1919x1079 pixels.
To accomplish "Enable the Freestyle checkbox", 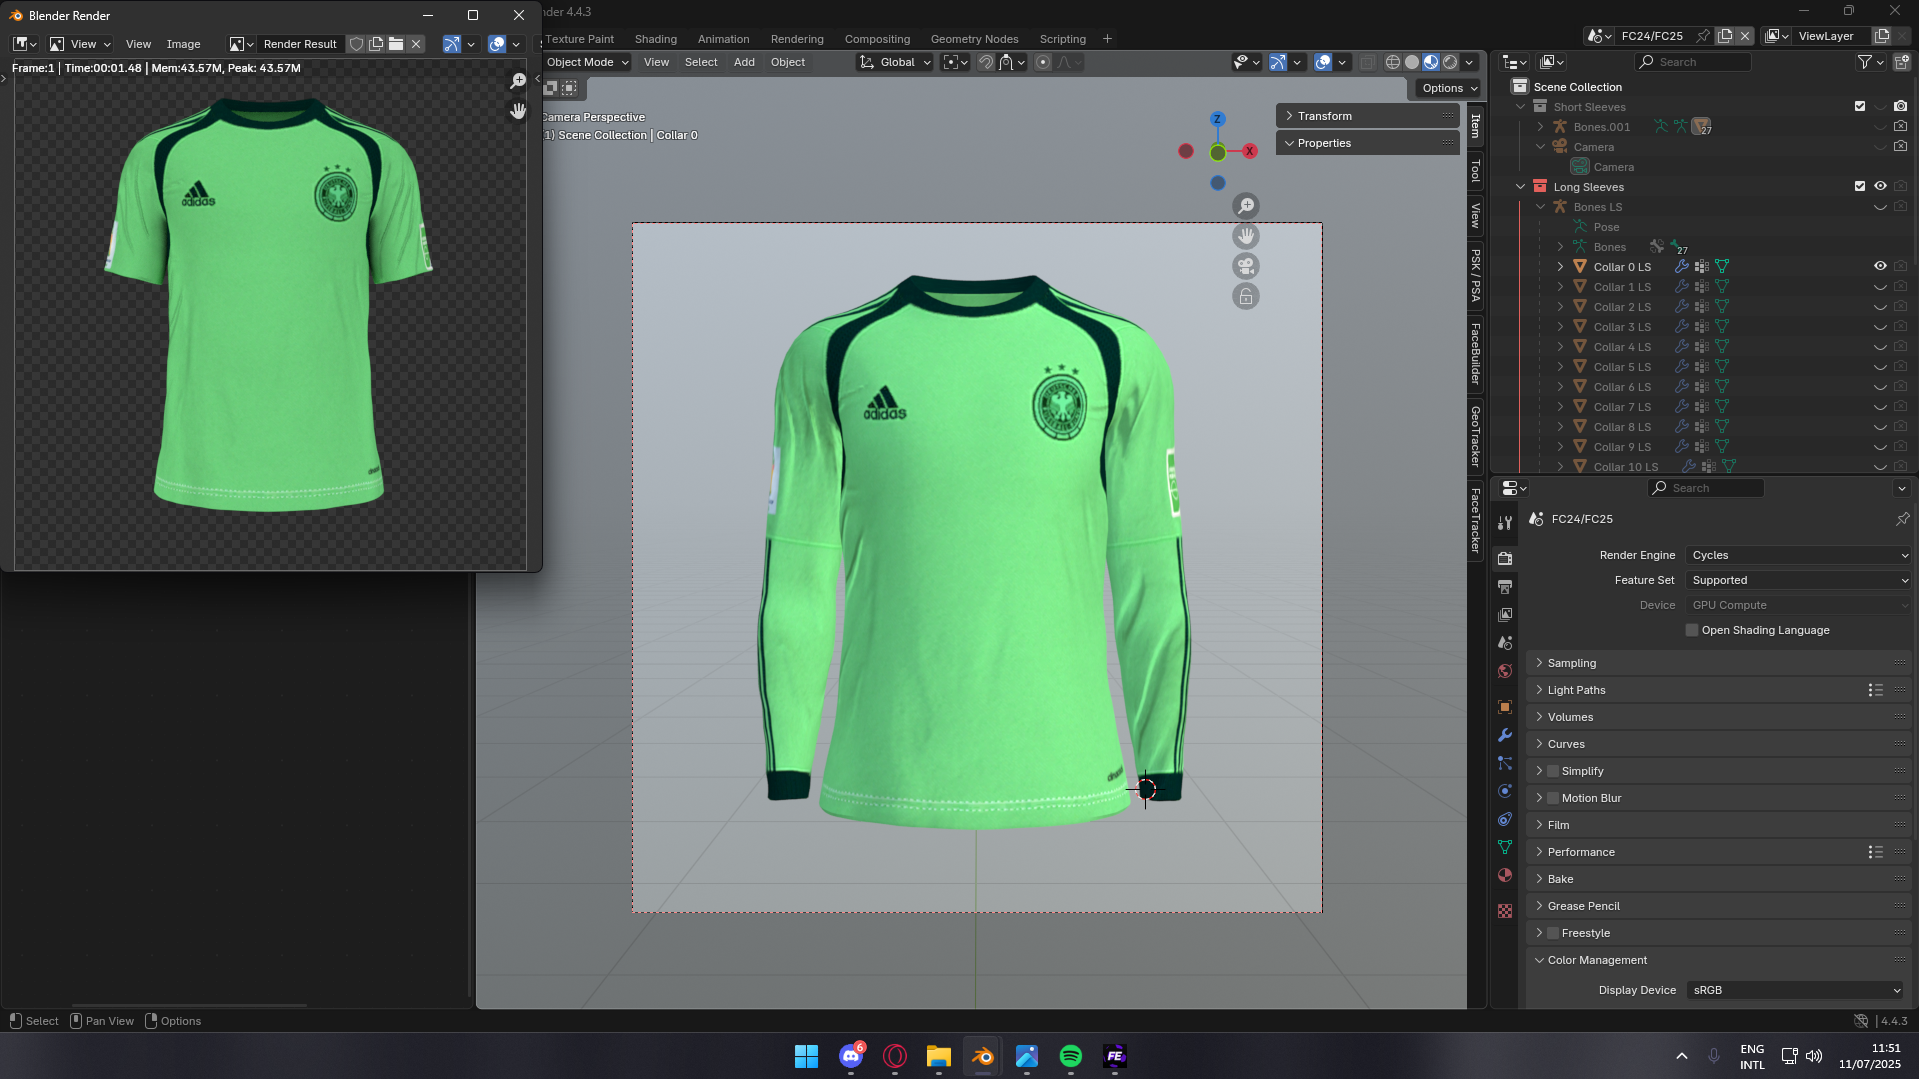I will (x=1553, y=933).
